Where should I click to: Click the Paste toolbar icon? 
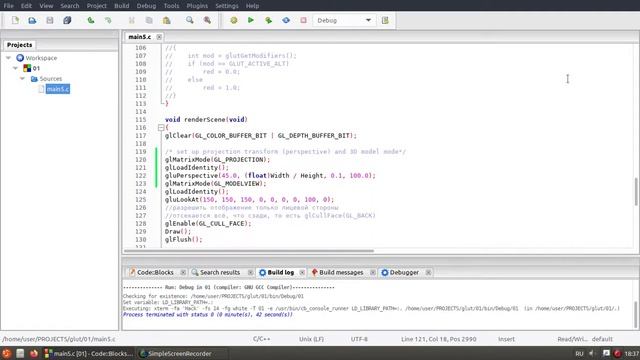pyautogui.click(x=167, y=20)
